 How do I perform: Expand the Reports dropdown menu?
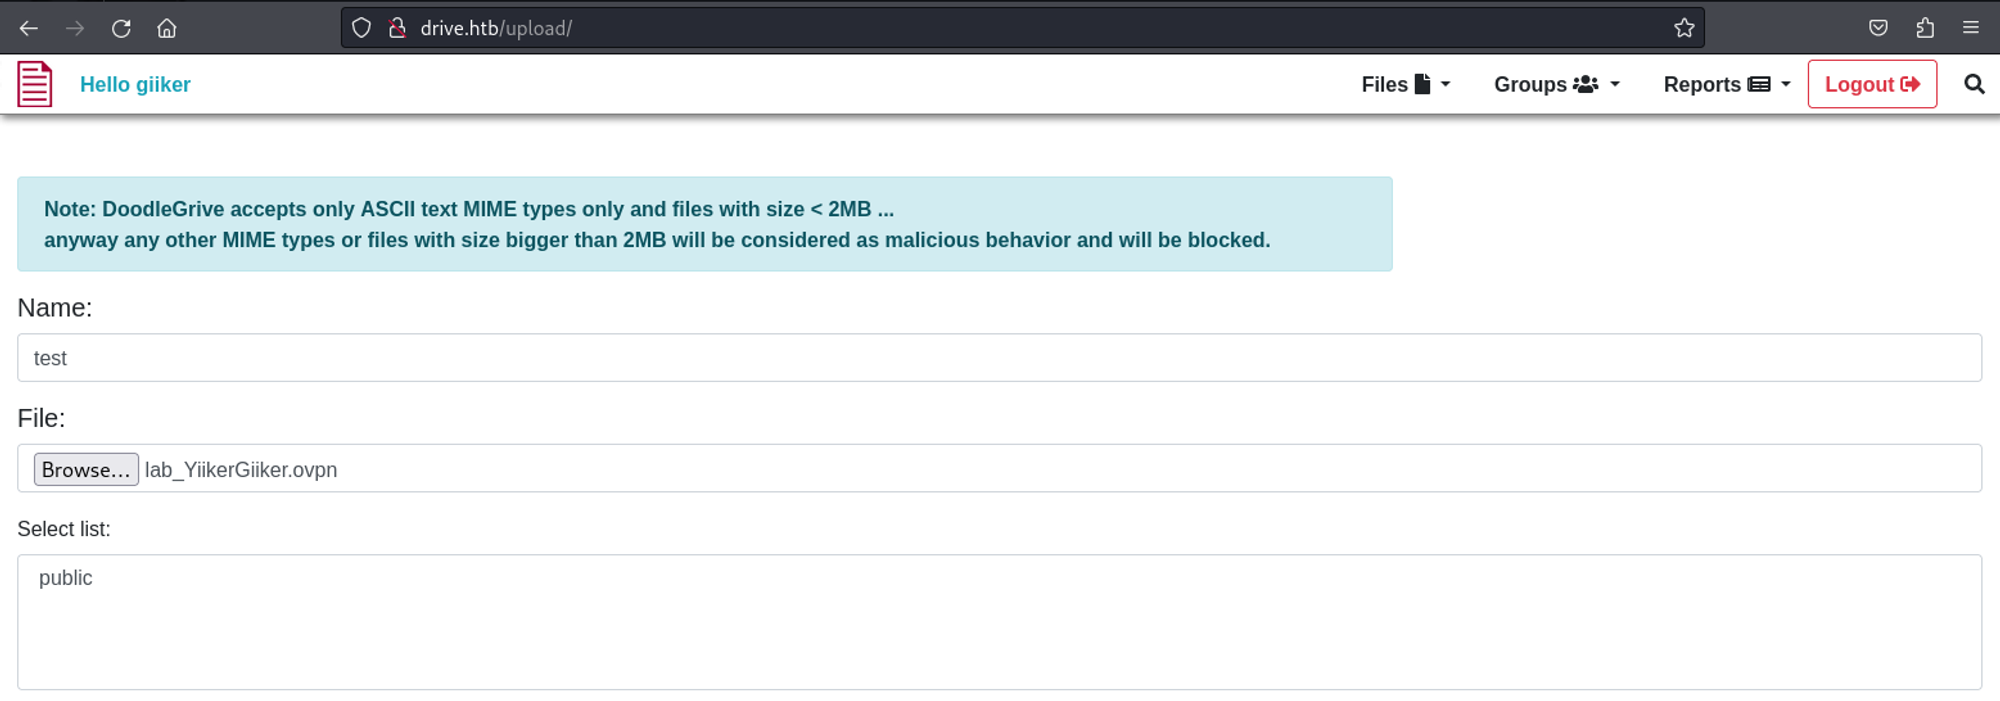pos(1726,85)
